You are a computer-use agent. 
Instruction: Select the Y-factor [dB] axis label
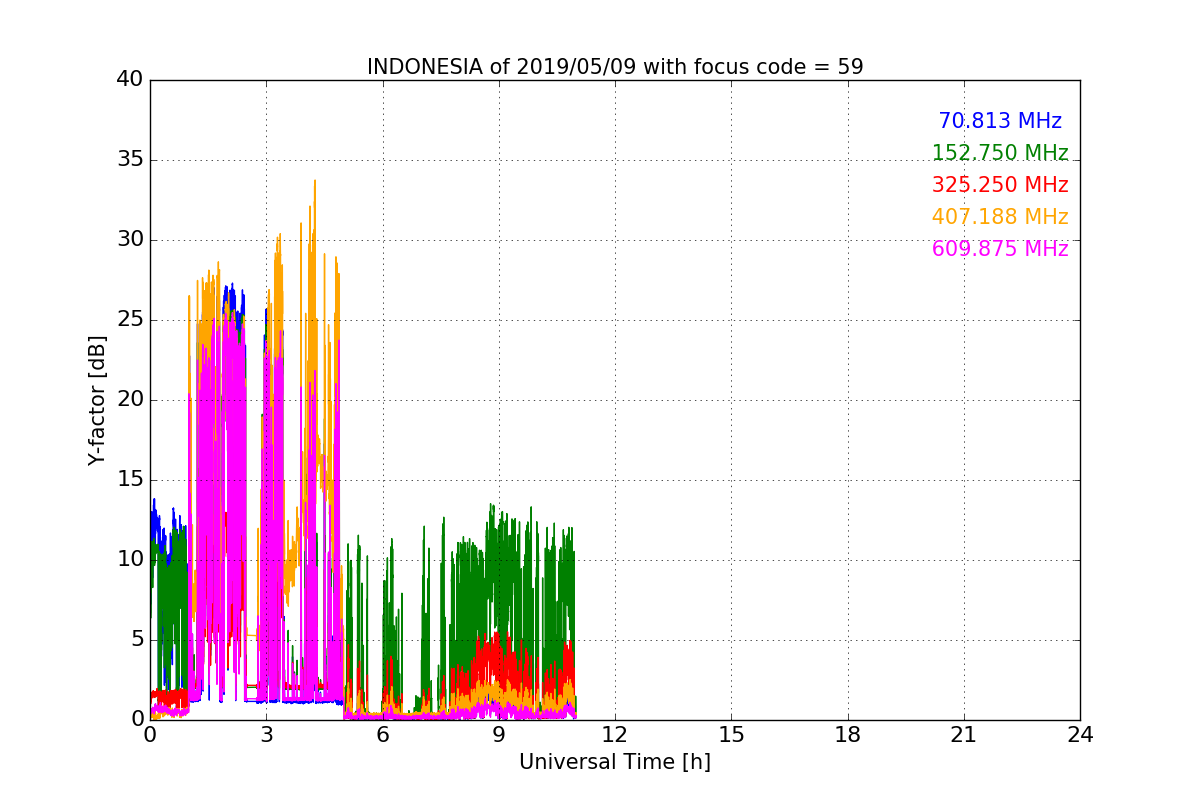97,400
